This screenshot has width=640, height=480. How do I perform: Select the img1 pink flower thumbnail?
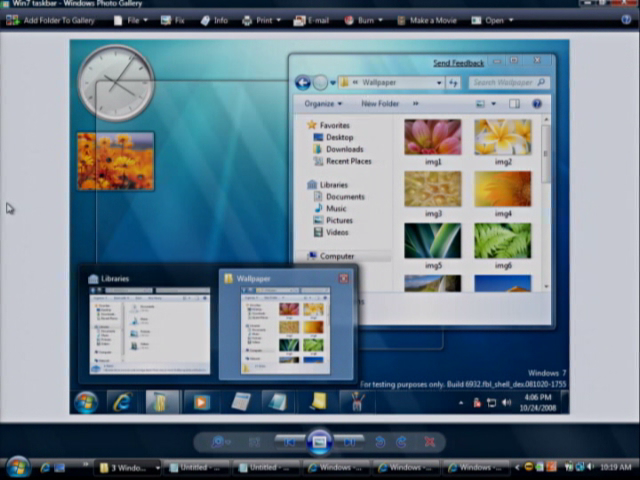(433, 137)
